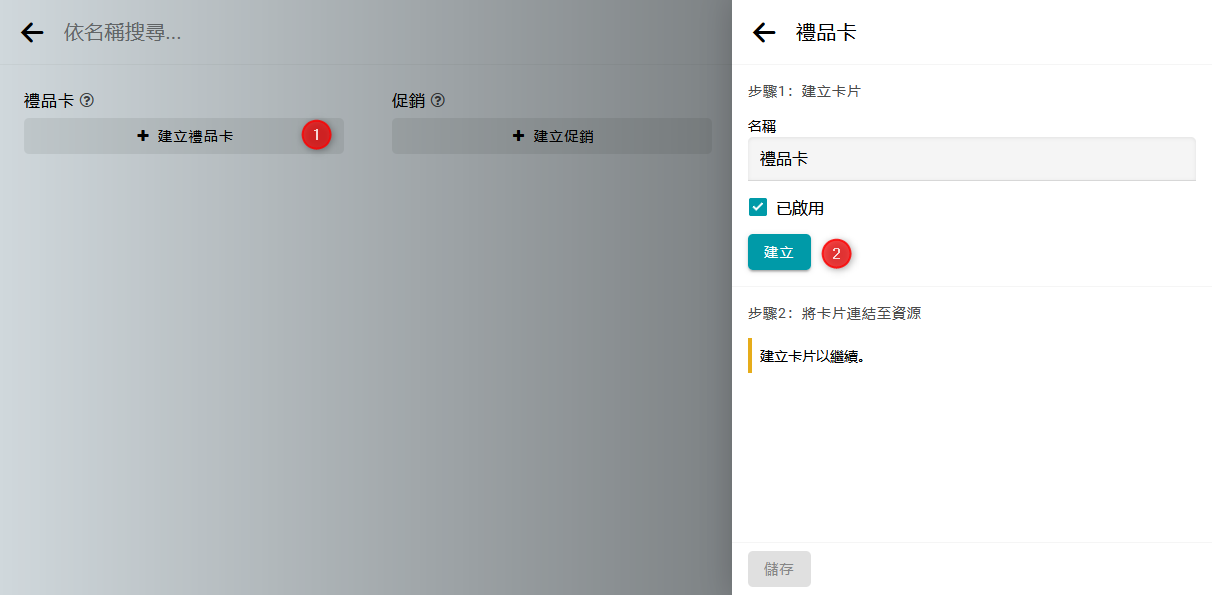Click the 儲存 button at panel bottom
The image size is (1212, 595).
[x=779, y=569]
